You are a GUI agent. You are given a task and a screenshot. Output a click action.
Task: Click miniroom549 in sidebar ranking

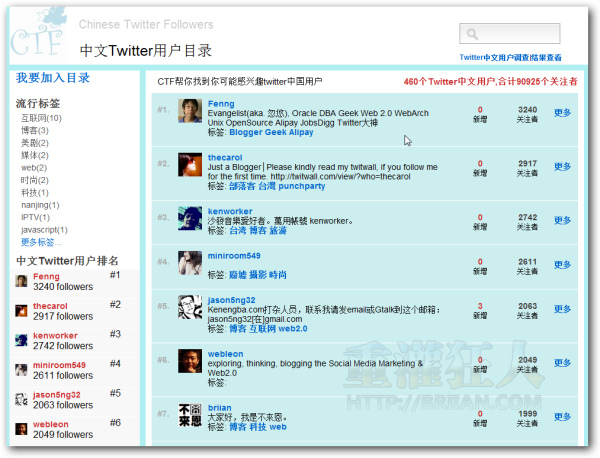[59, 365]
